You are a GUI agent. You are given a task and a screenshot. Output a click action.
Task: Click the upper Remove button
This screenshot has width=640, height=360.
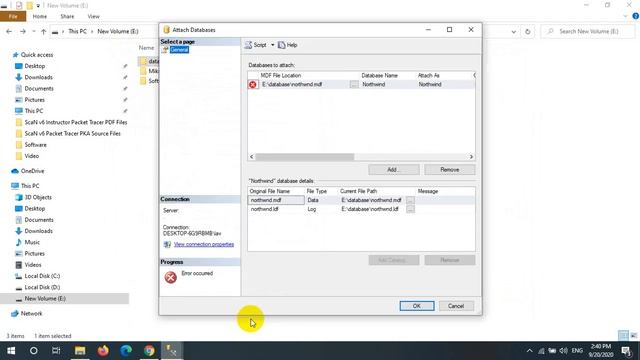point(449,169)
